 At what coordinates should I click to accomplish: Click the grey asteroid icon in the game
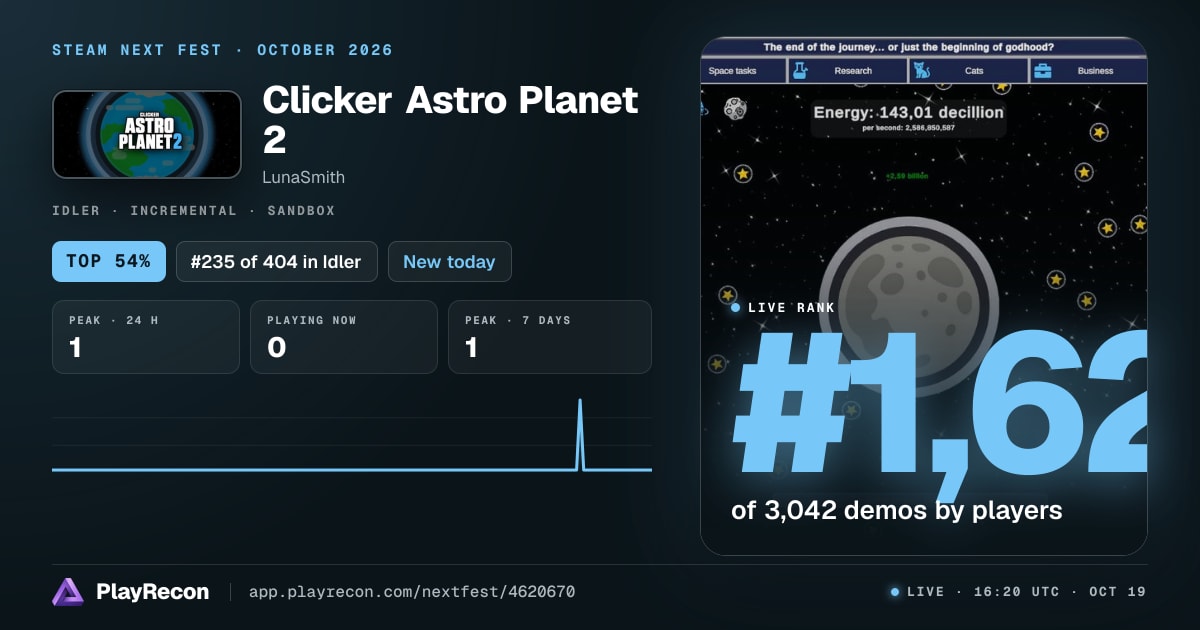click(737, 109)
